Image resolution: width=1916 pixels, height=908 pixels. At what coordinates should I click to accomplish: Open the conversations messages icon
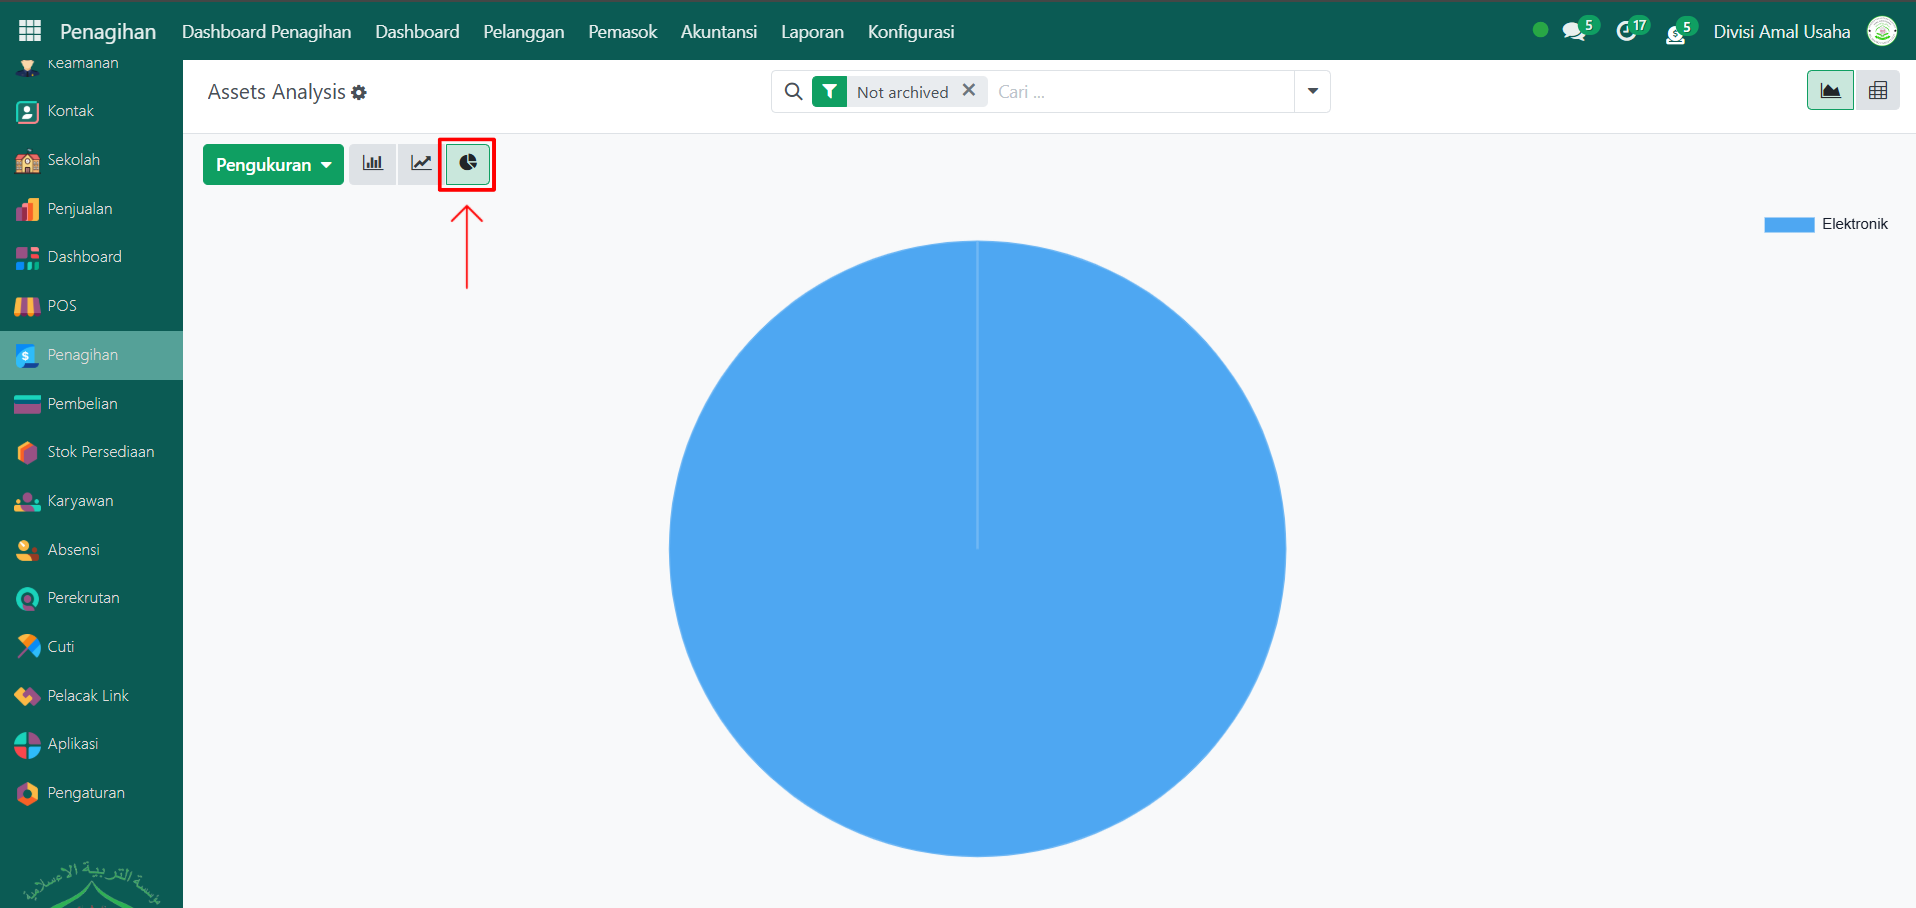click(x=1574, y=32)
